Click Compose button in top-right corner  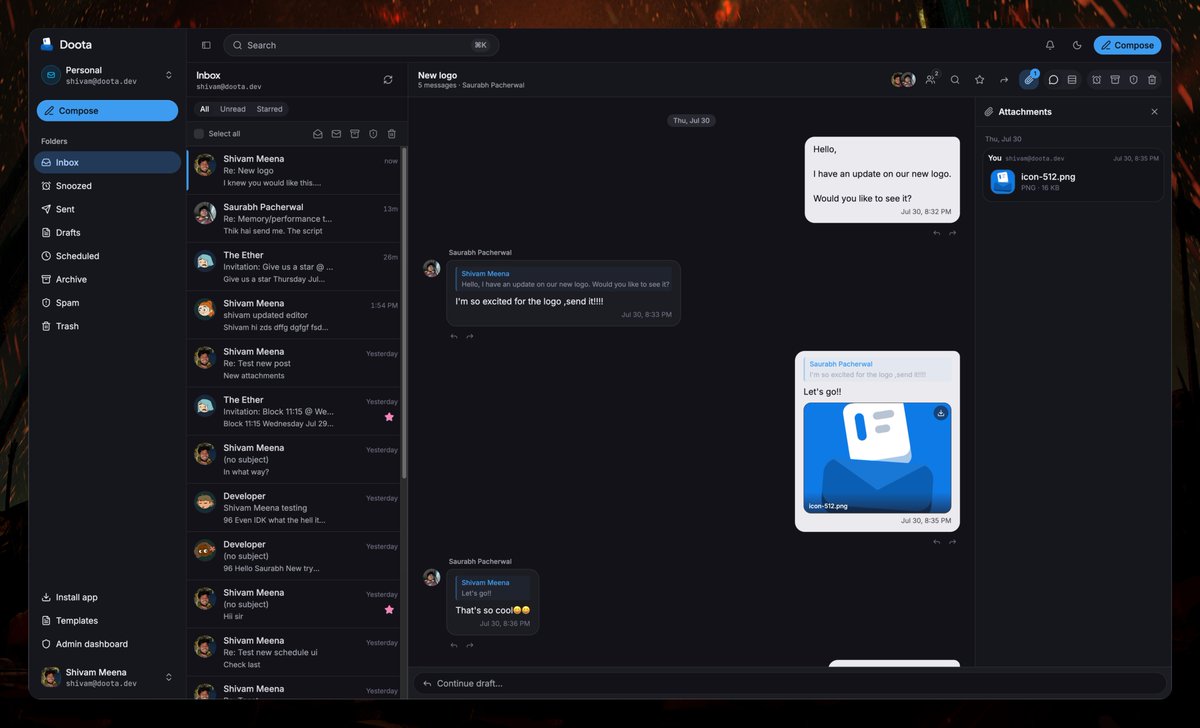[x=1127, y=45]
